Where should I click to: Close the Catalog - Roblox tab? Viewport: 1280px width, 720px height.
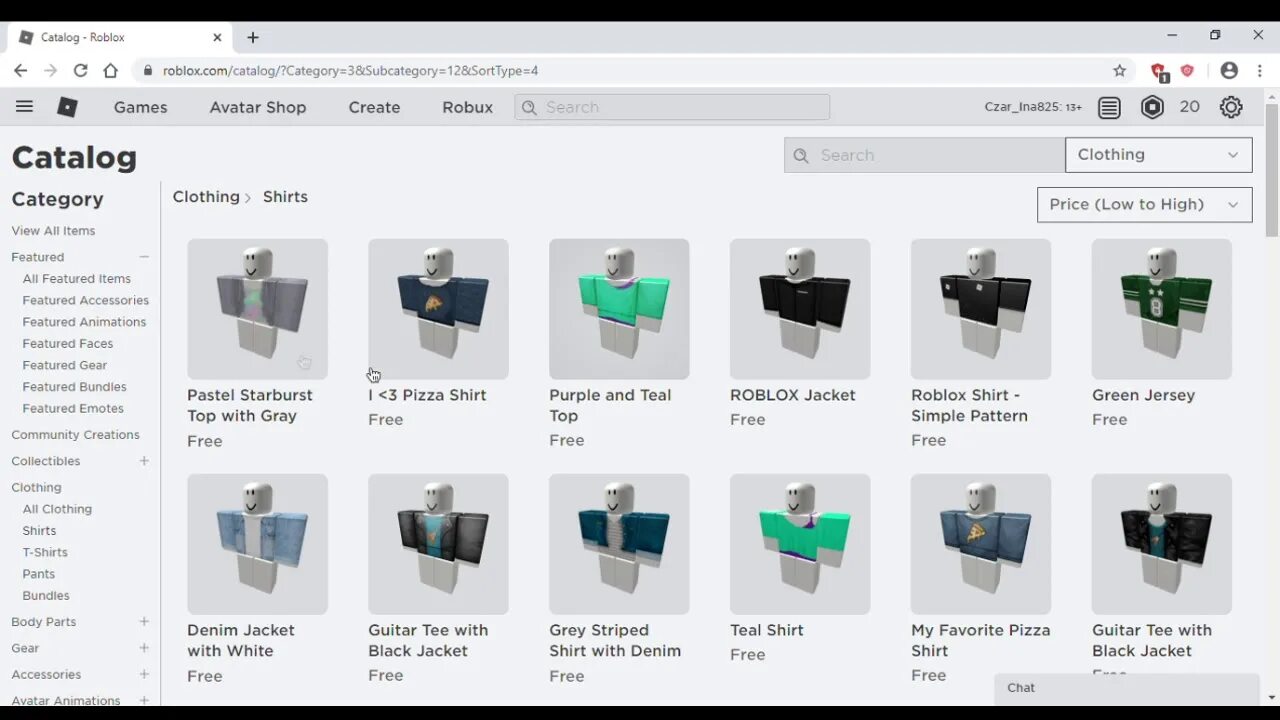[x=217, y=37]
